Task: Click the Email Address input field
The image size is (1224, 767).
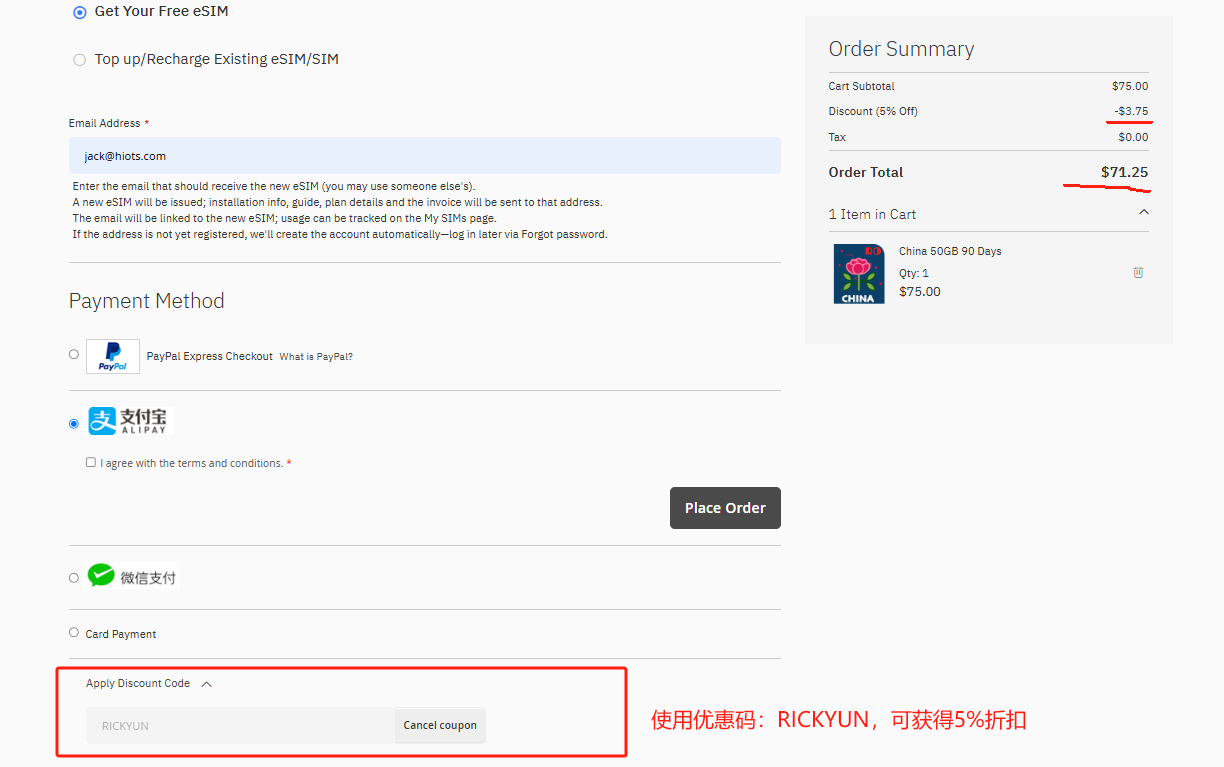Action: (x=424, y=156)
